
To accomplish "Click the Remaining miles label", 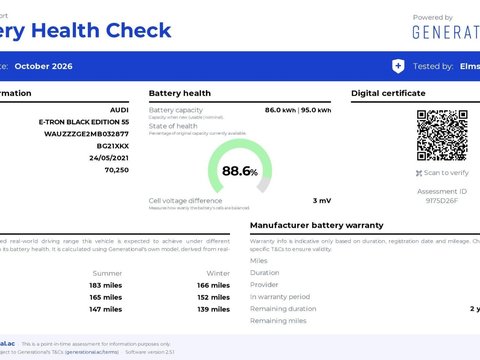I will pos(278,321).
